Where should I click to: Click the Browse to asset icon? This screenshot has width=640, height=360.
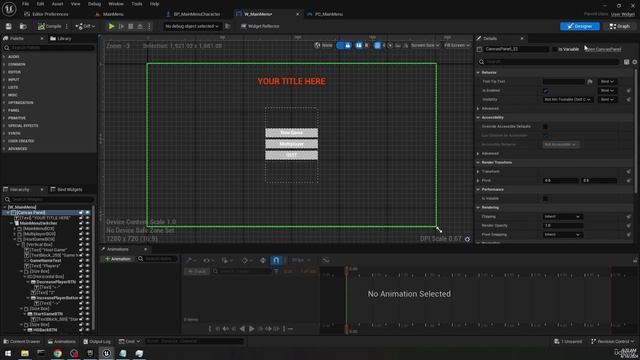tap(23, 26)
